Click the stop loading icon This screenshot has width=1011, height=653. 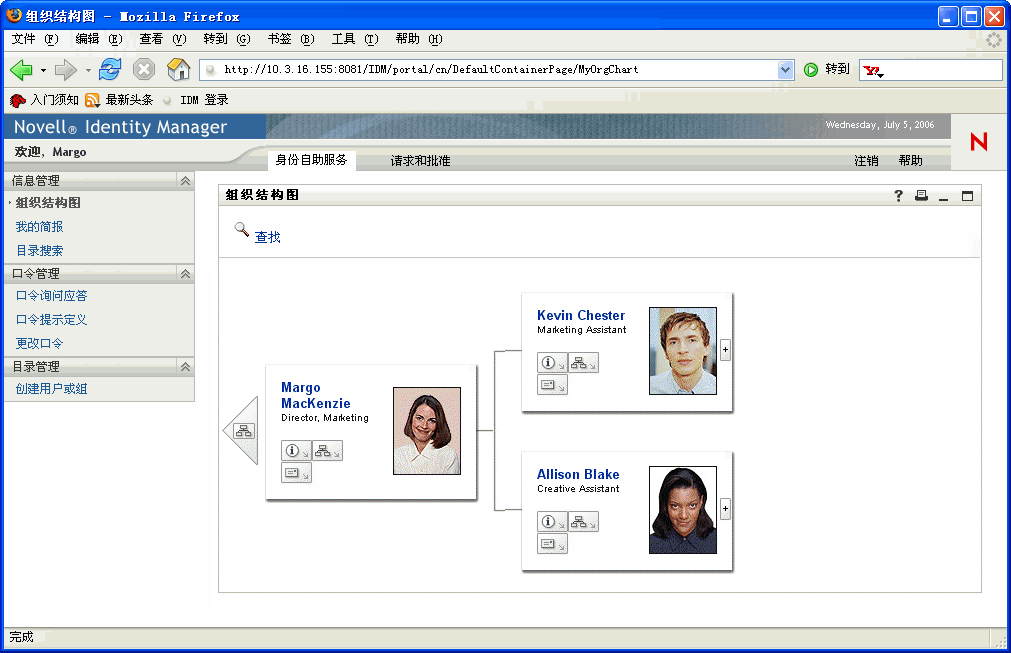(144, 69)
